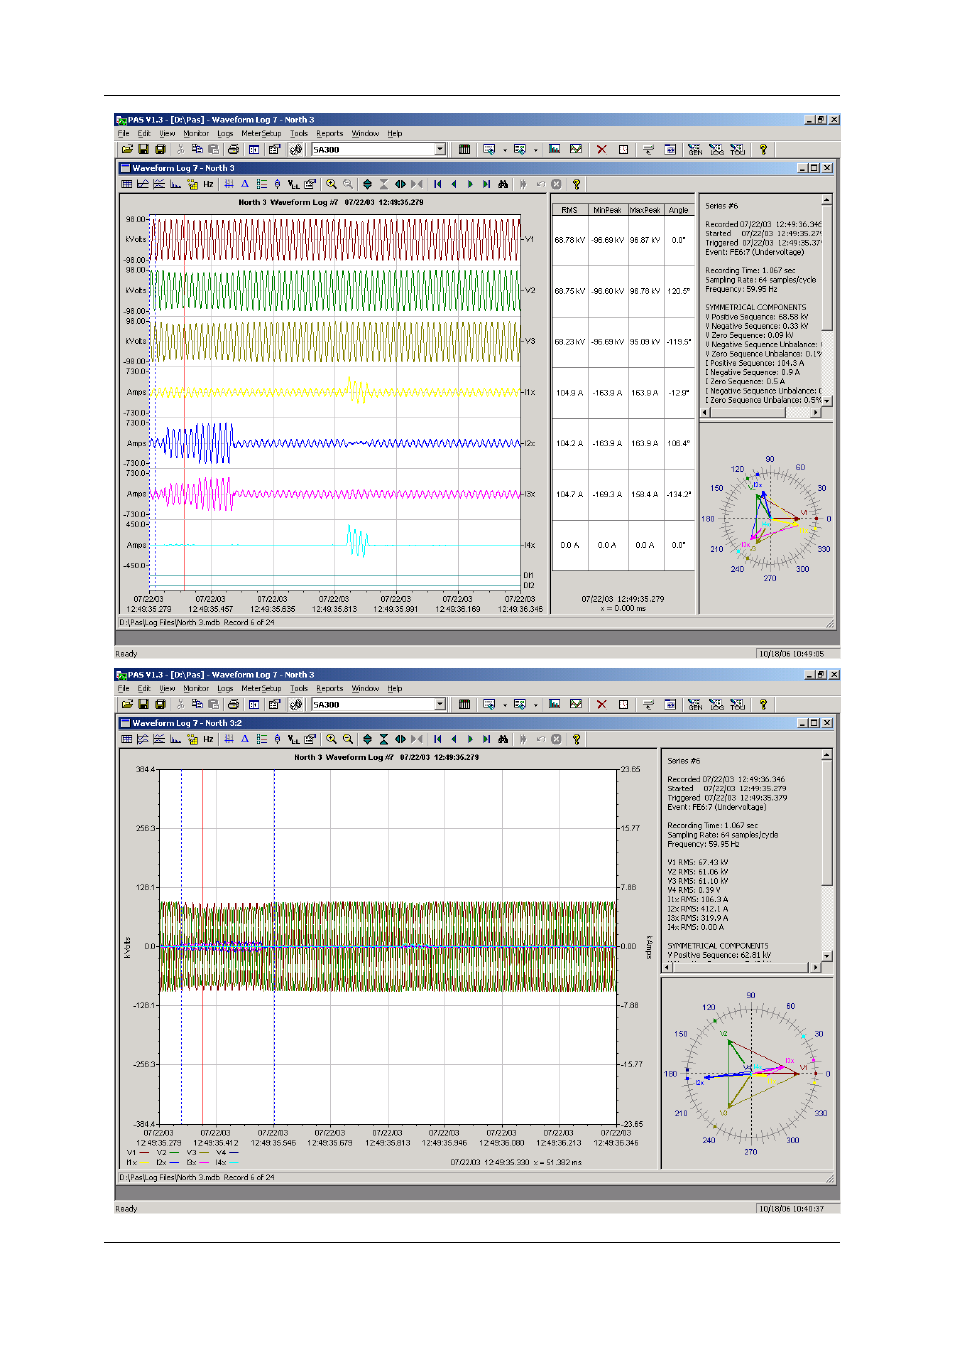Open 5A300 site dropdown in North 3 window
This screenshot has width=954, height=1350.
click(x=440, y=150)
